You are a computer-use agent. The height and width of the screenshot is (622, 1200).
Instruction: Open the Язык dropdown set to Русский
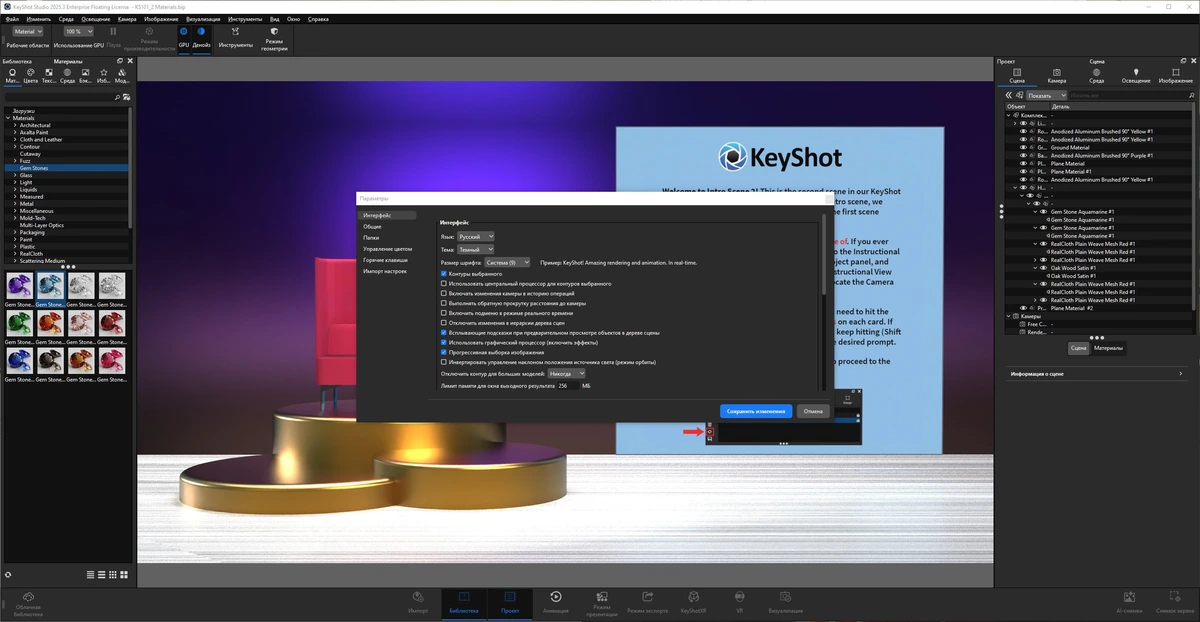(x=476, y=237)
